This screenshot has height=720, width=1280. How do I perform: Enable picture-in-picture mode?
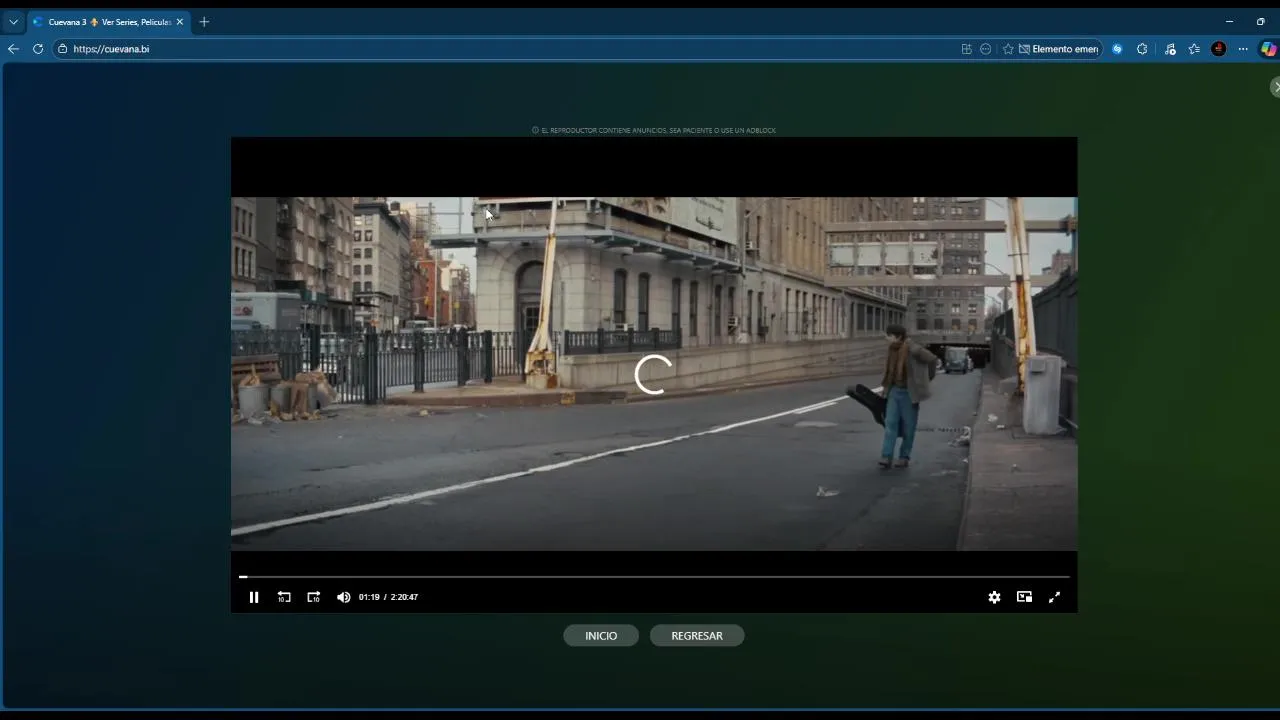[1024, 597]
